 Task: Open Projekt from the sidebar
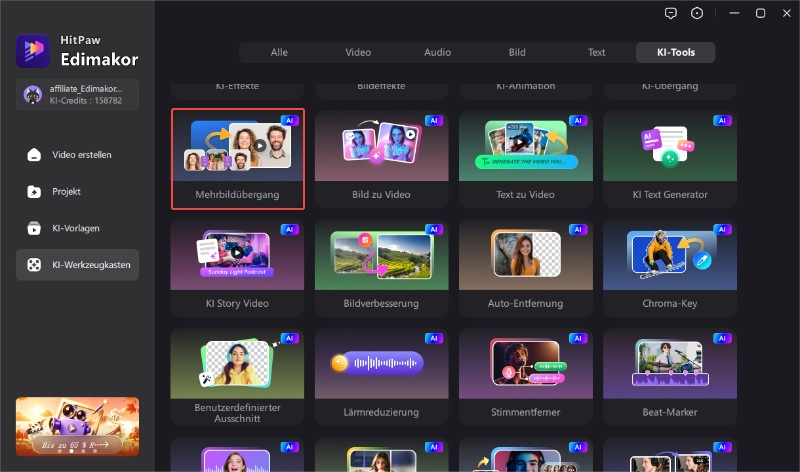[x=78, y=191]
